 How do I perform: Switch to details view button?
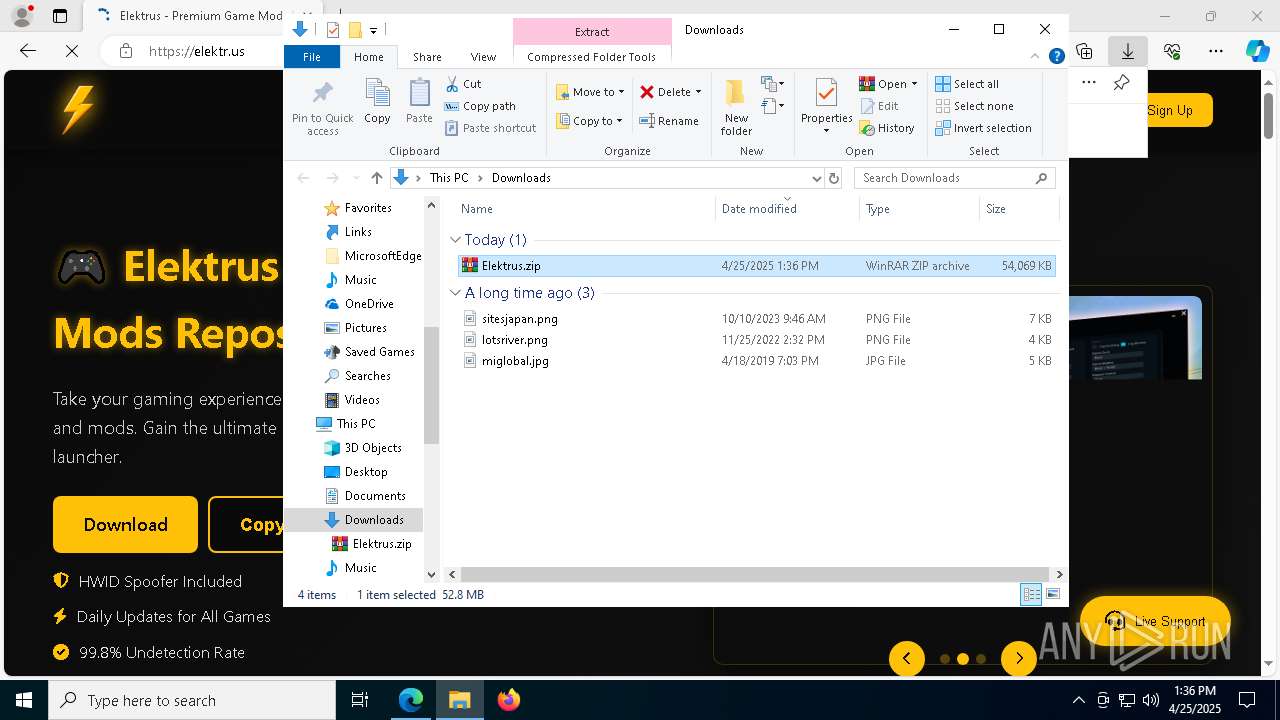(x=1031, y=594)
